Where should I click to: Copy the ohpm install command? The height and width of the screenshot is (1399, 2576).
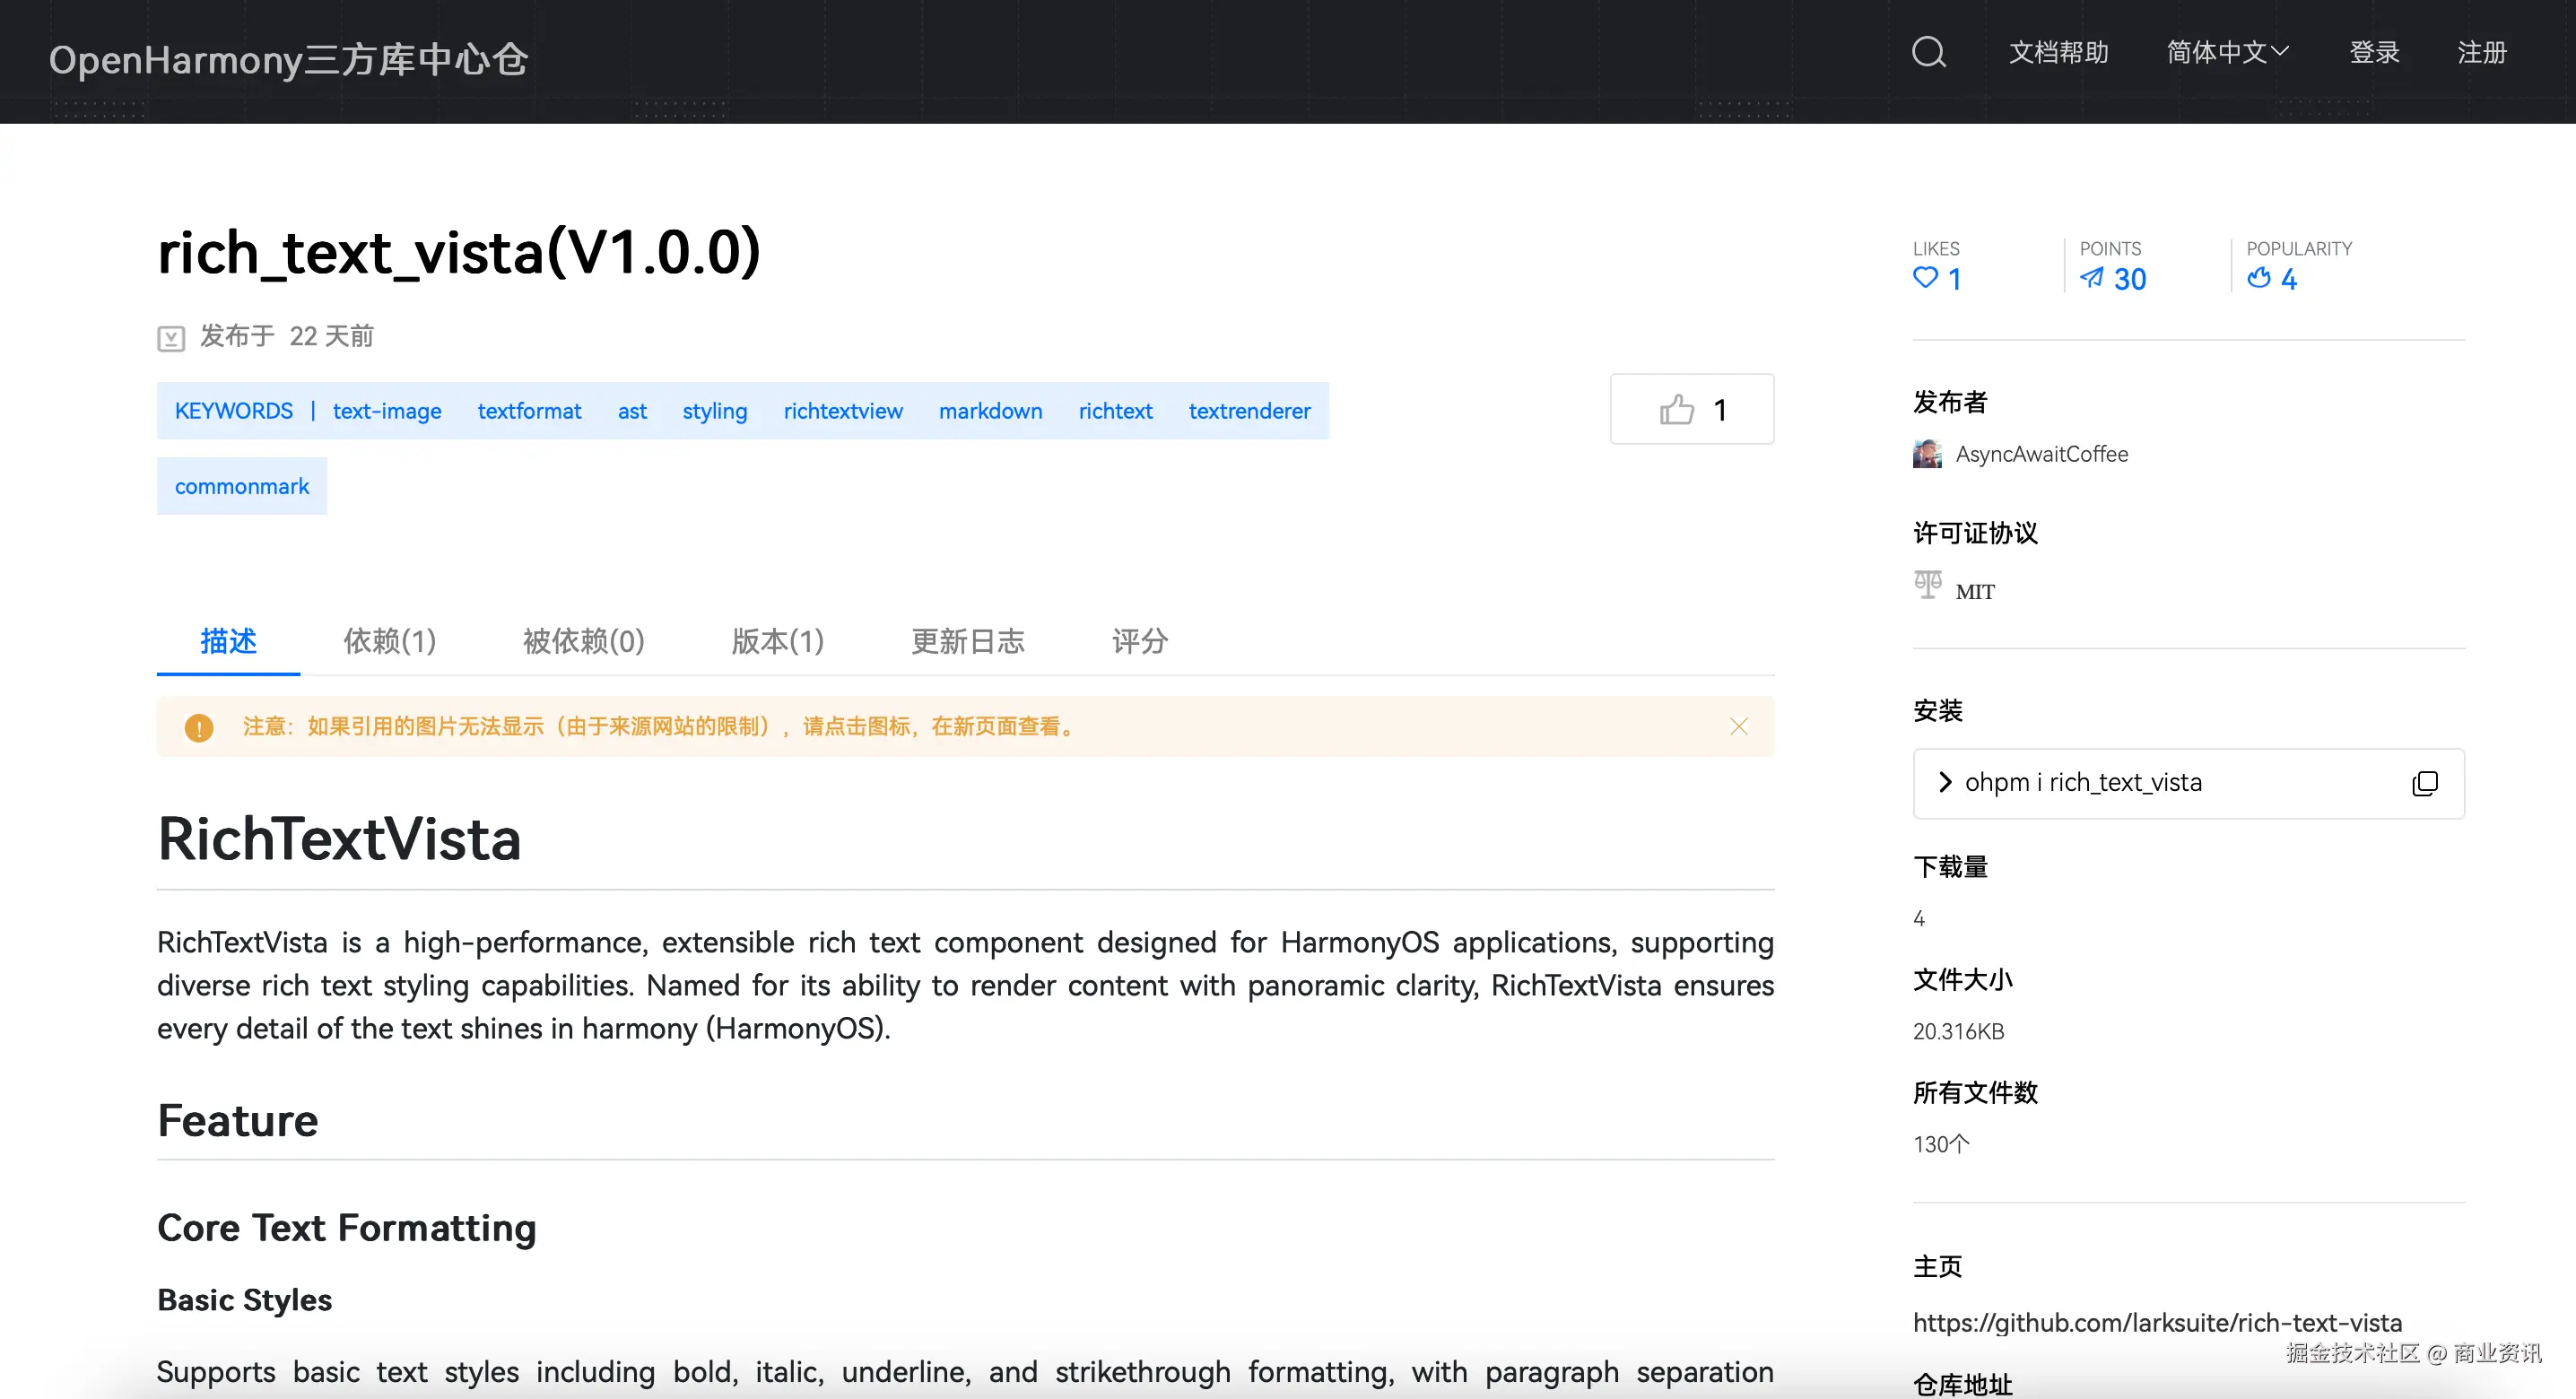tap(2425, 783)
